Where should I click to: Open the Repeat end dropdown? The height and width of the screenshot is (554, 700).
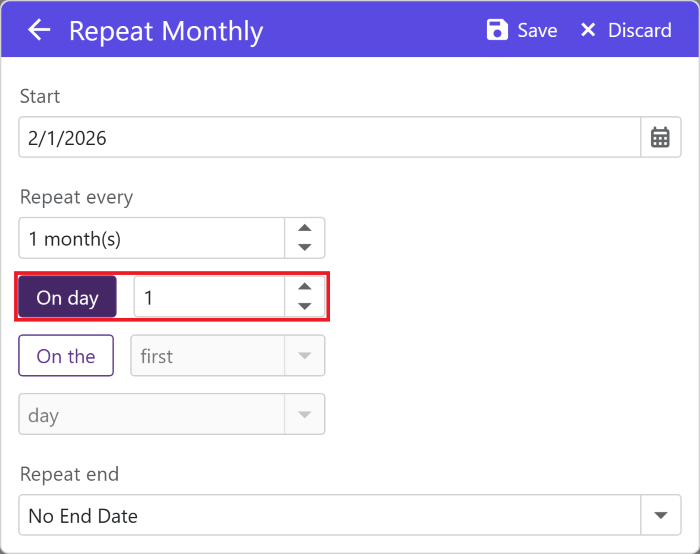tap(660, 516)
